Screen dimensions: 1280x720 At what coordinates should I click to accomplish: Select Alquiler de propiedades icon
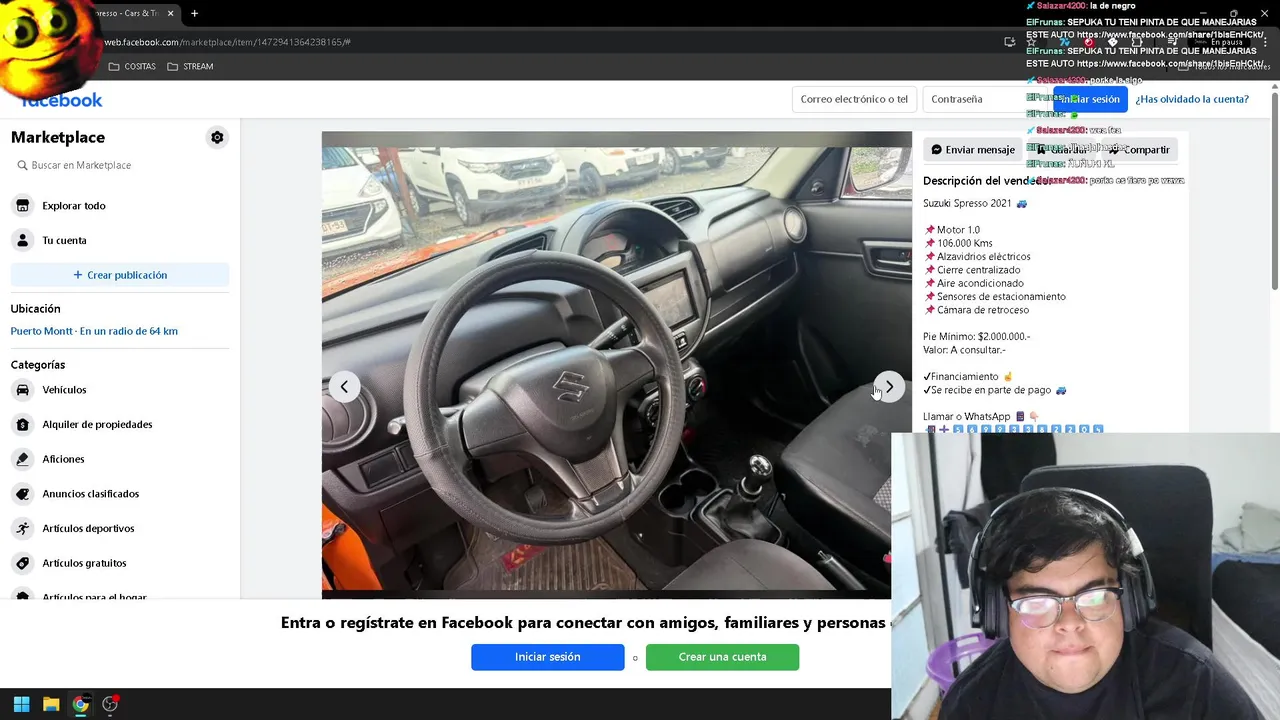tap(23, 424)
